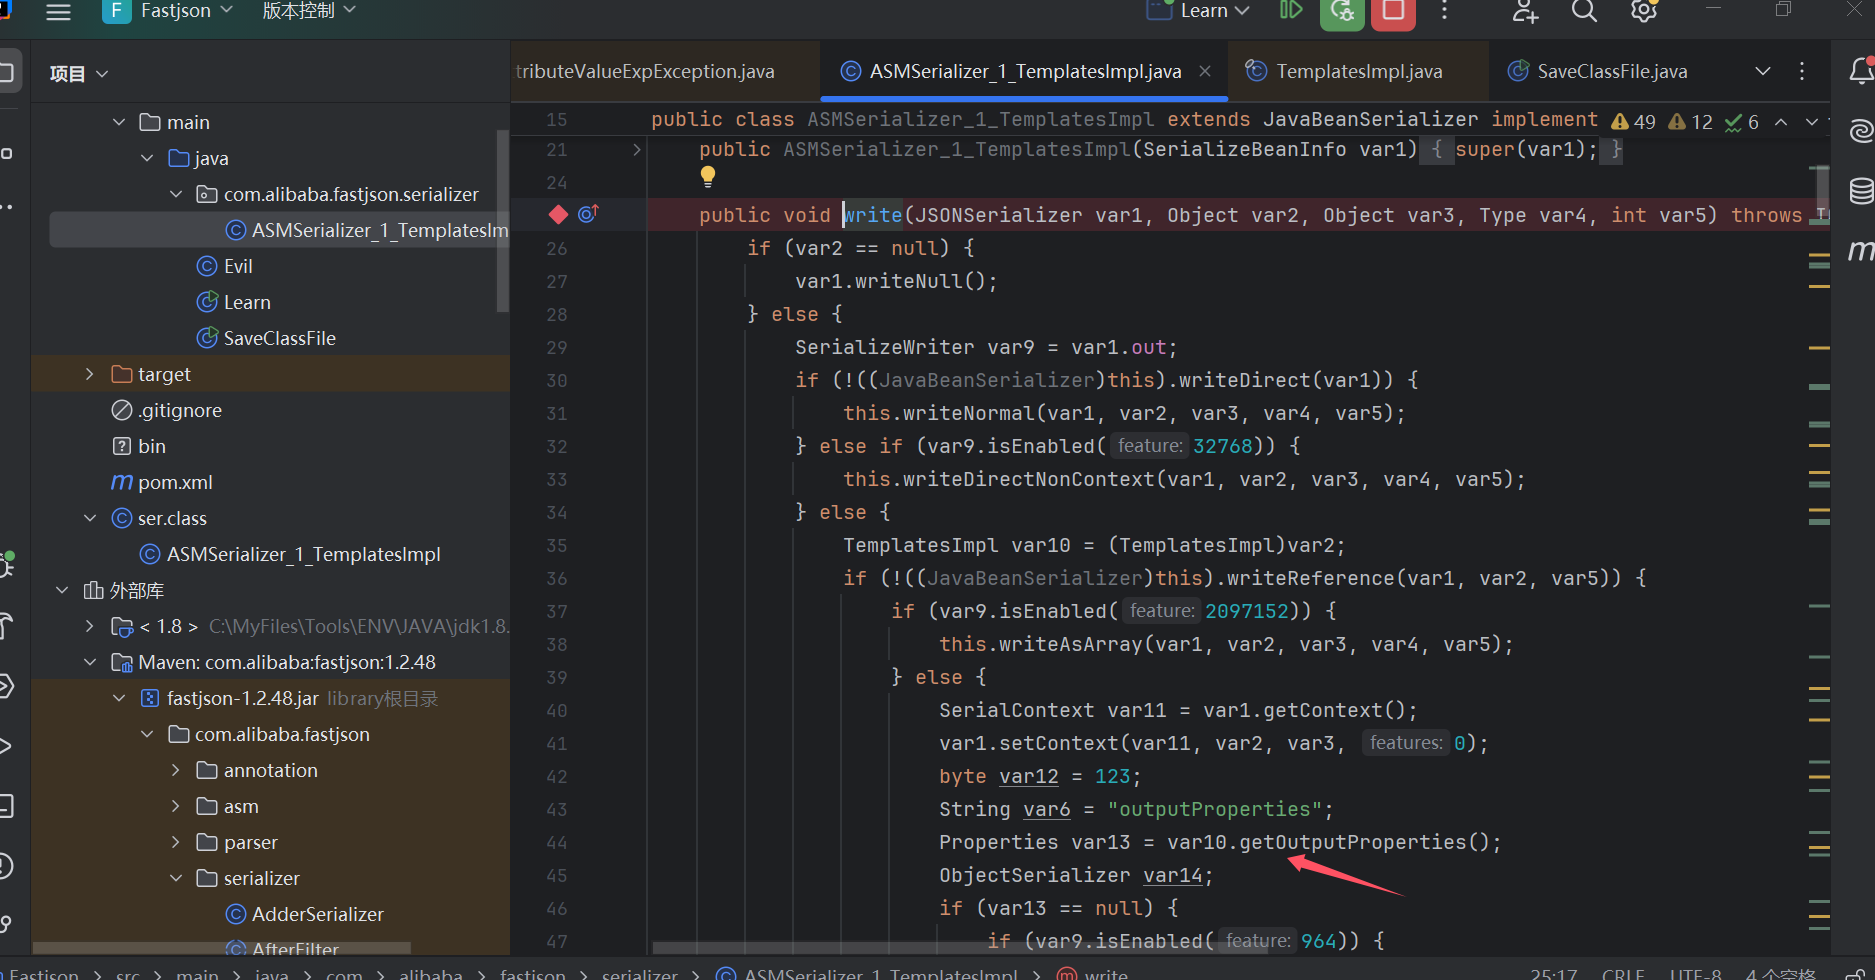Screen dimensions: 1875x980
Task: Select the Evil class in project tree
Action: [x=238, y=266]
